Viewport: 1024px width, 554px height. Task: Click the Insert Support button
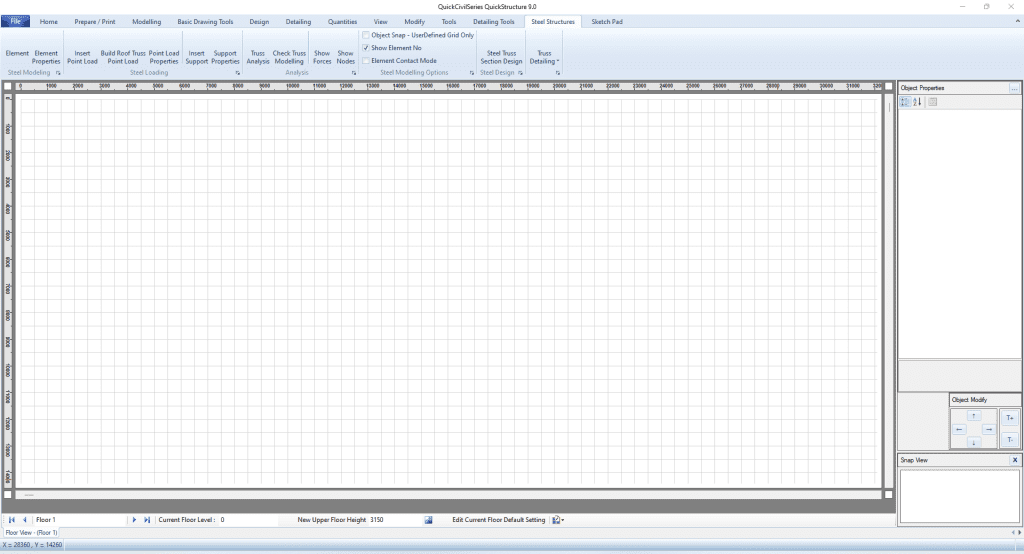pyautogui.click(x=197, y=57)
